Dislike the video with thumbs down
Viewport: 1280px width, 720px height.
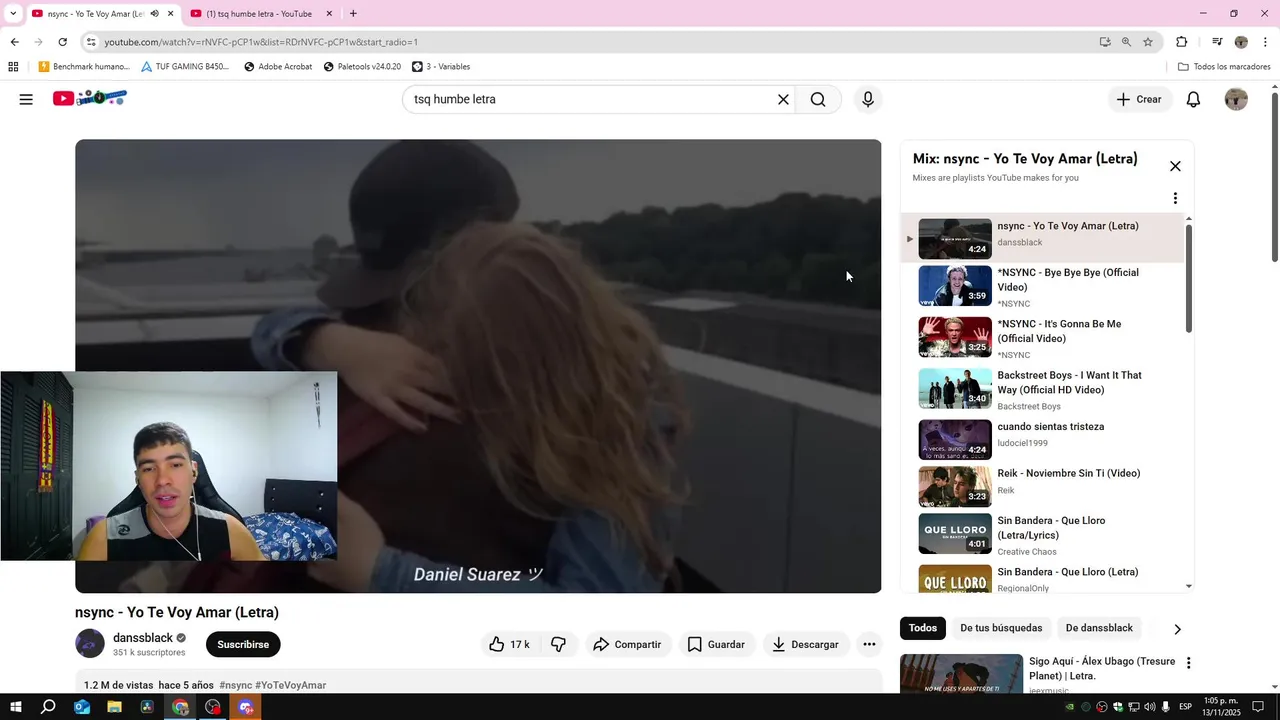coord(559,644)
